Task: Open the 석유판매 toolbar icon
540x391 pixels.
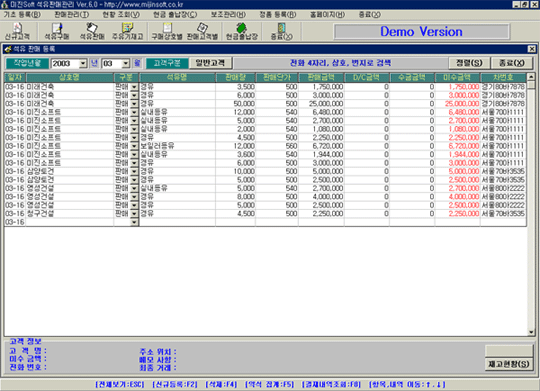Action: tap(92, 31)
